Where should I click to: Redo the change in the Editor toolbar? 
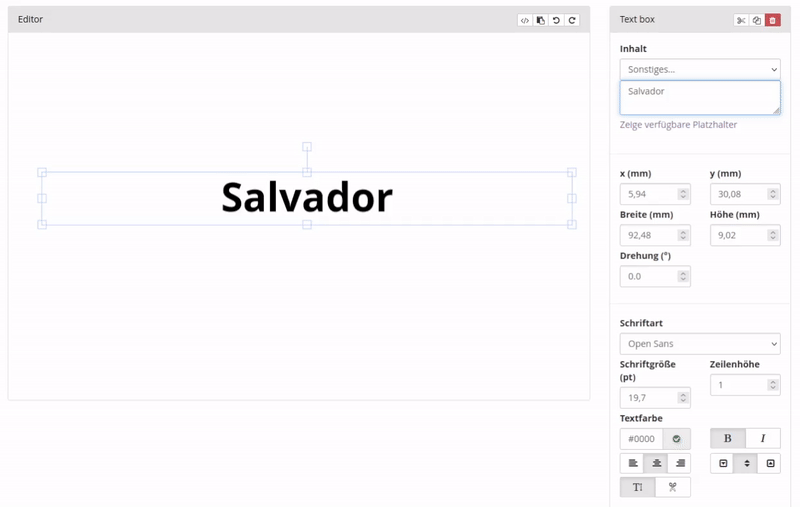point(572,20)
